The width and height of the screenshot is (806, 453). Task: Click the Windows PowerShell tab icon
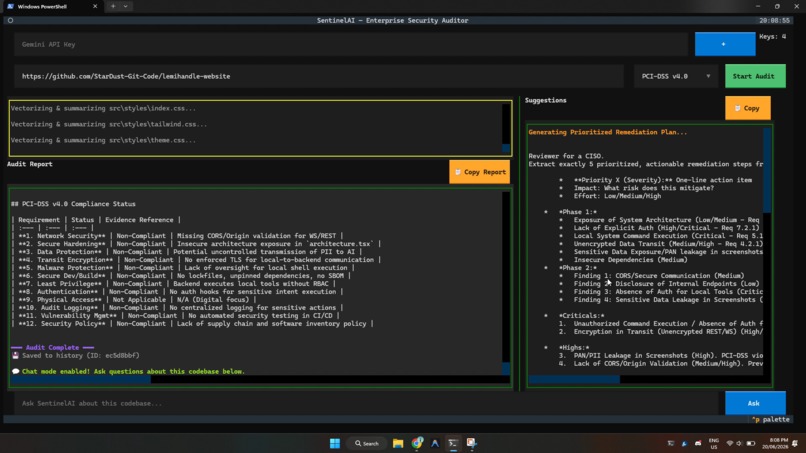click(10, 6)
